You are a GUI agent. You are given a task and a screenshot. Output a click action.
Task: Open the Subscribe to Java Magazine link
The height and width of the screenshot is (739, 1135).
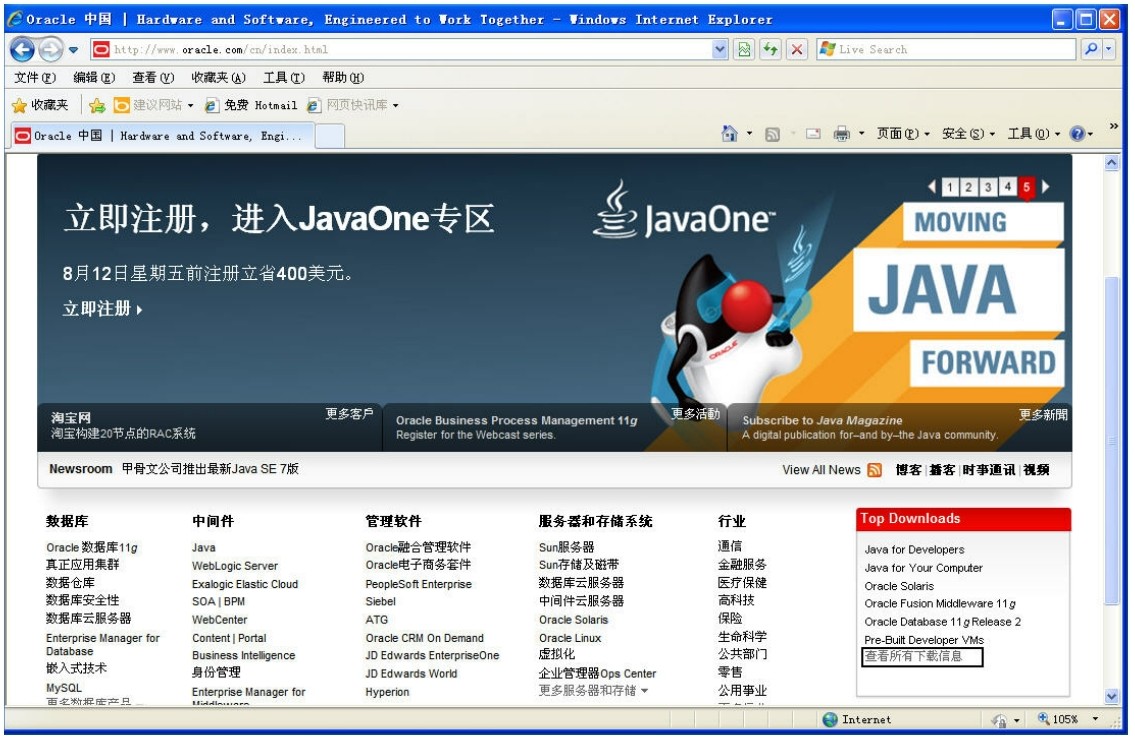click(x=822, y=421)
